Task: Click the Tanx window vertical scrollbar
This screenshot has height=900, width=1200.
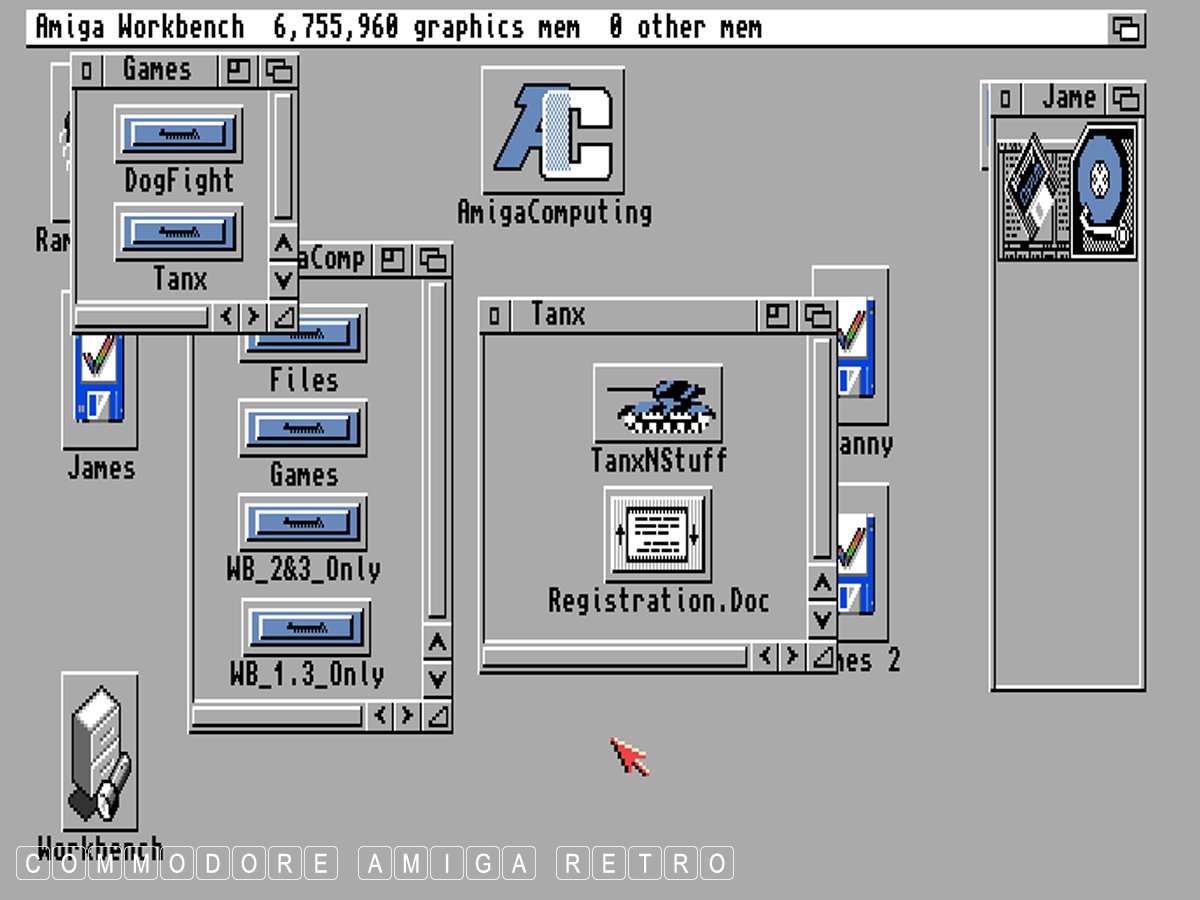Action: 822,450
